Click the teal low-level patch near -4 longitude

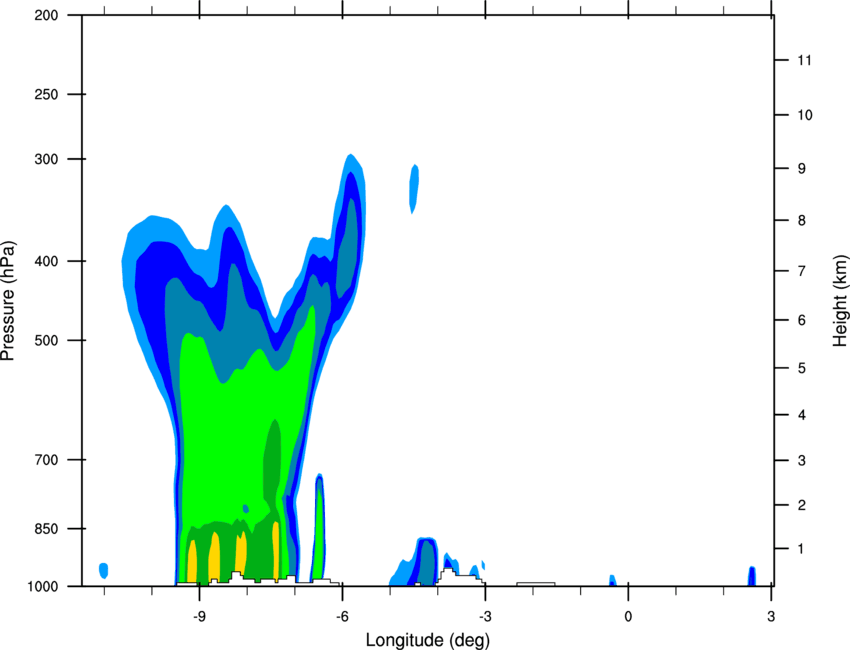[x=428, y=563]
